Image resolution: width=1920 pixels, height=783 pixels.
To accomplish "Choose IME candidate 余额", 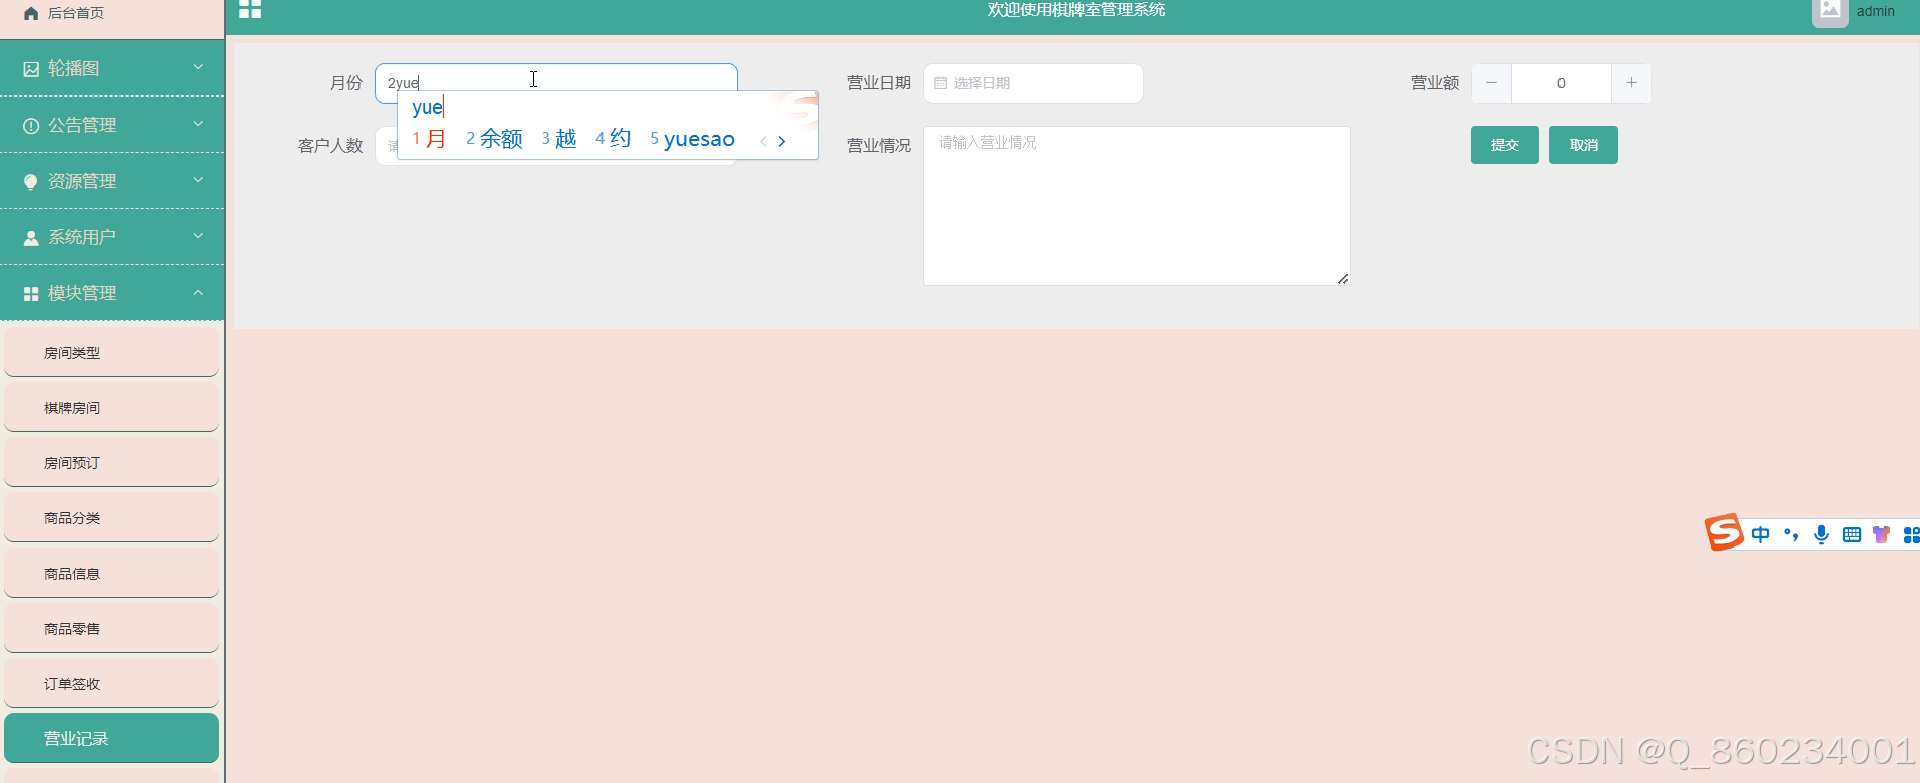I will (494, 139).
